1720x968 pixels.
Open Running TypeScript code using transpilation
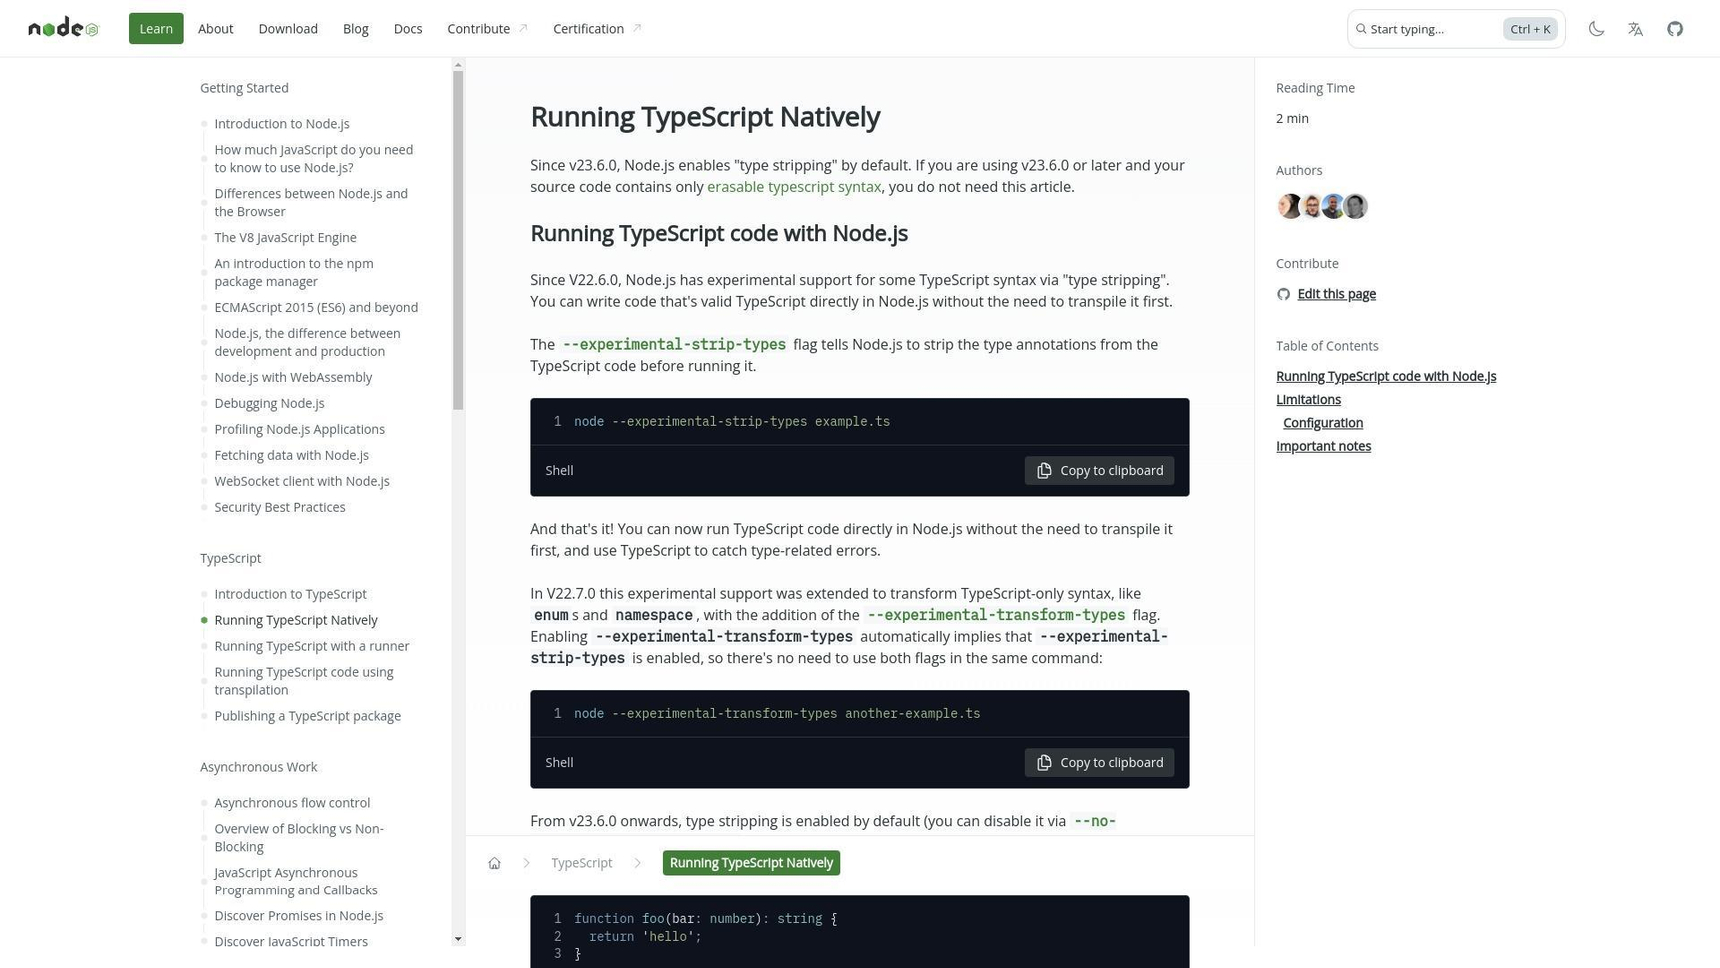[304, 681]
